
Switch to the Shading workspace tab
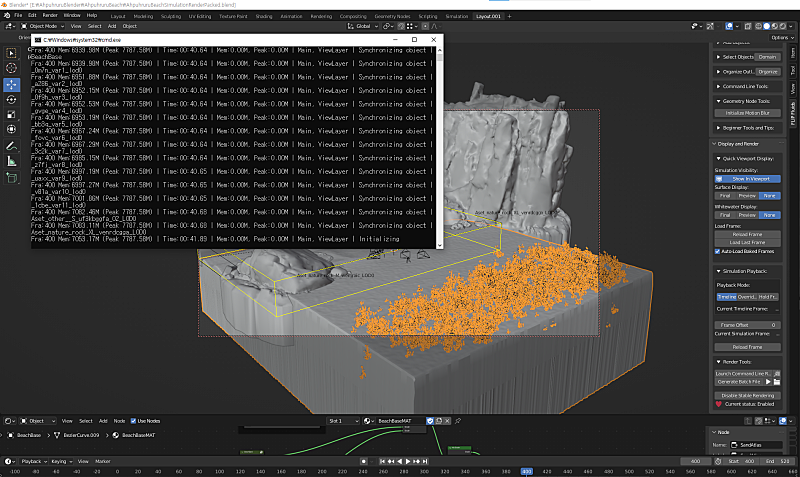point(263,16)
